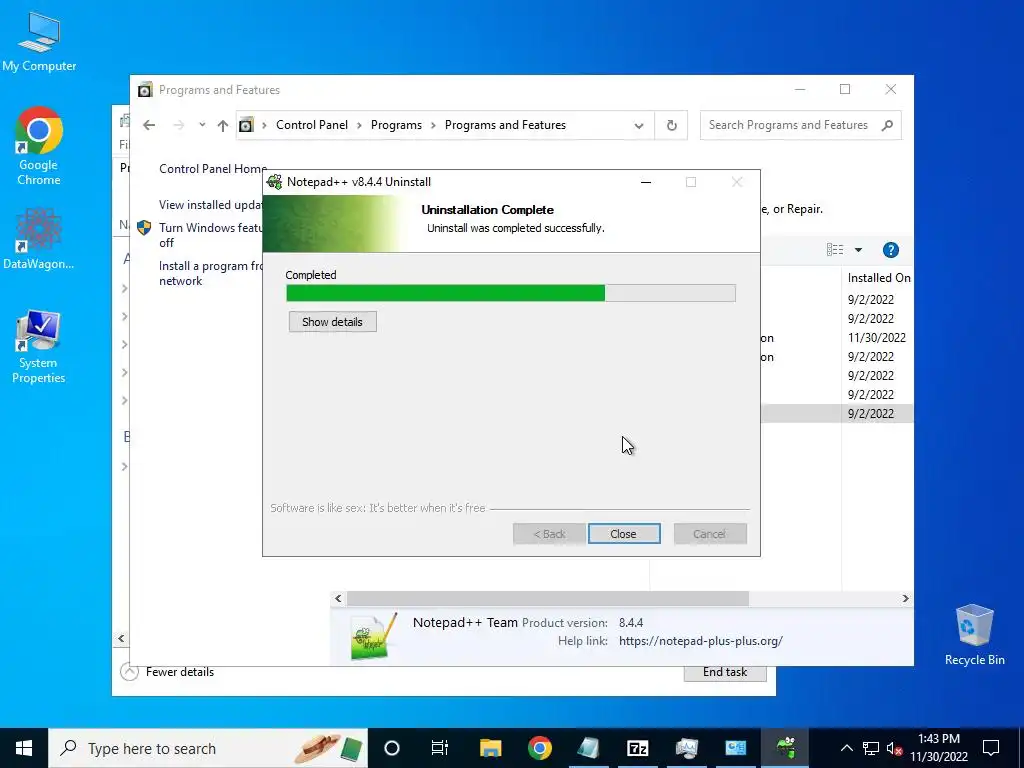Click the uninstall progress bar
The width and height of the screenshot is (1024, 768).
511,293
